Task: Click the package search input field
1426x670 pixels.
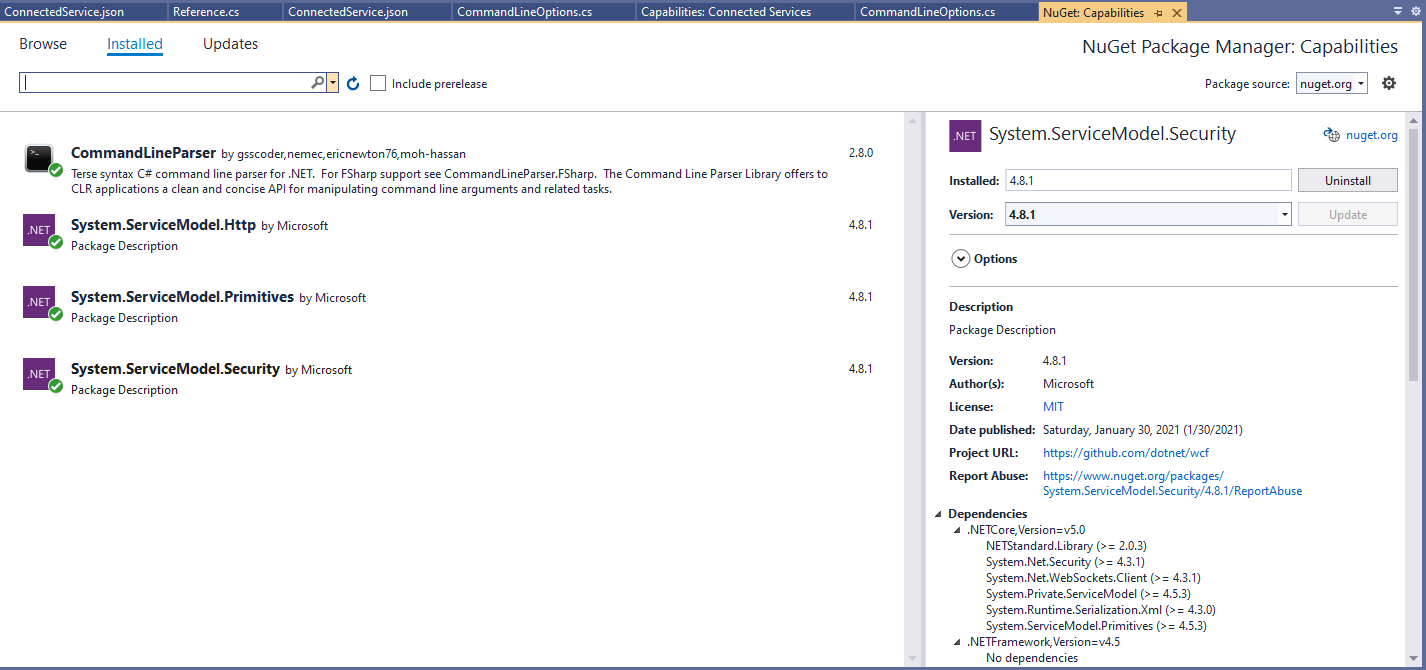Action: (165, 83)
